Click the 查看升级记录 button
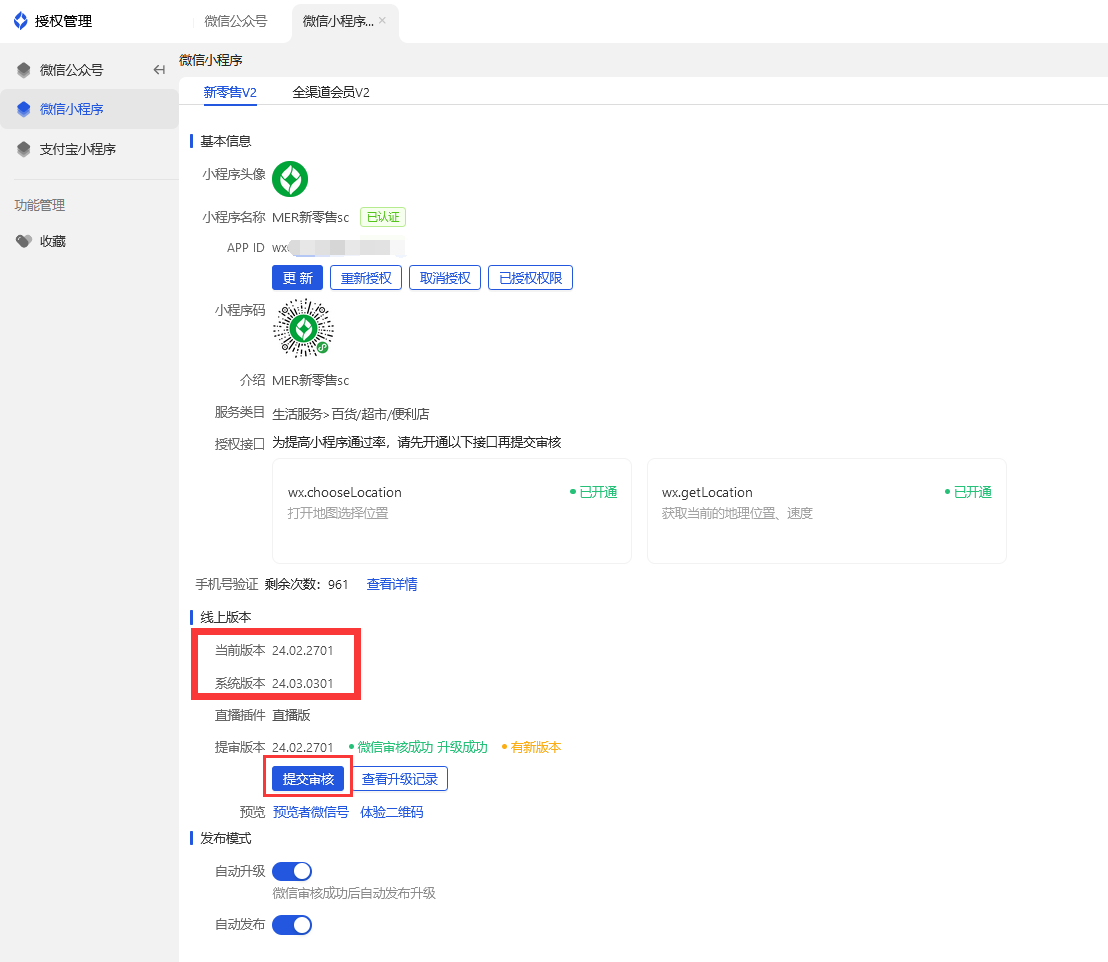1108x962 pixels. click(400, 779)
